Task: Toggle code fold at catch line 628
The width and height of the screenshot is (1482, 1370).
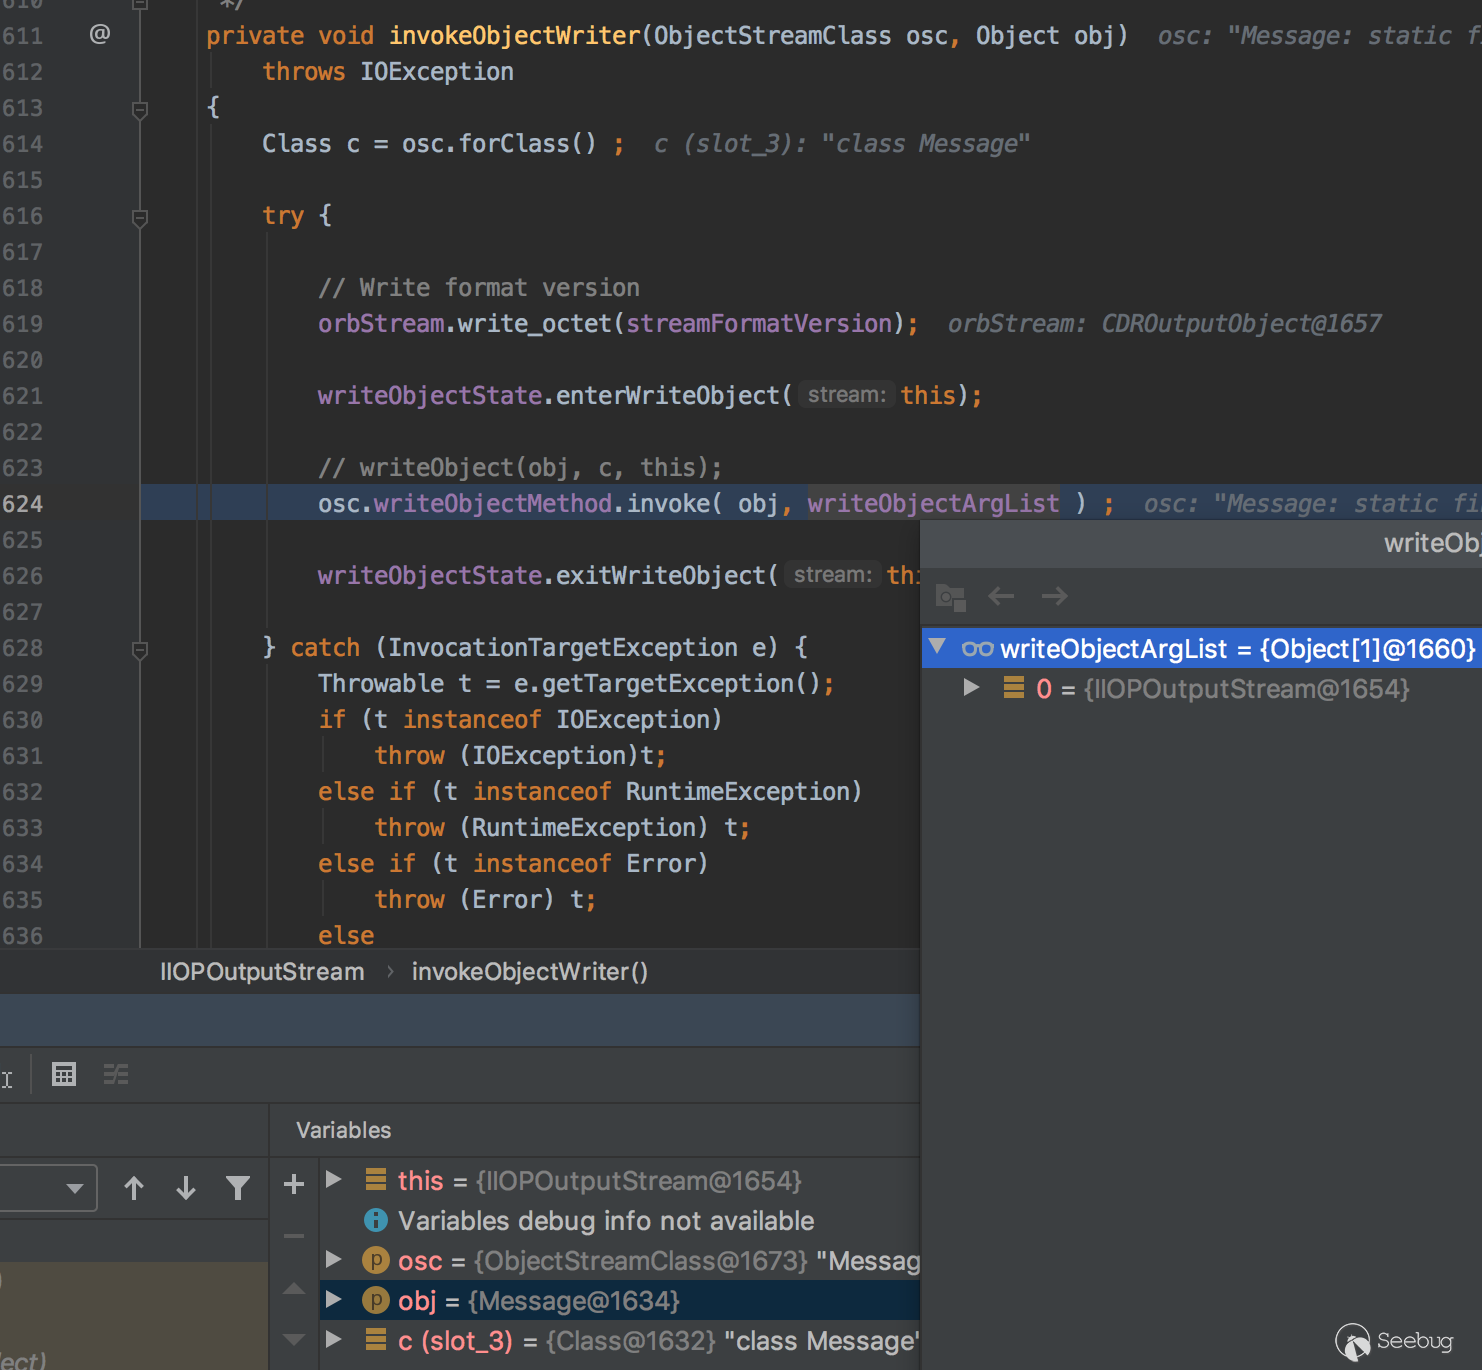Action: click(x=140, y=650)
